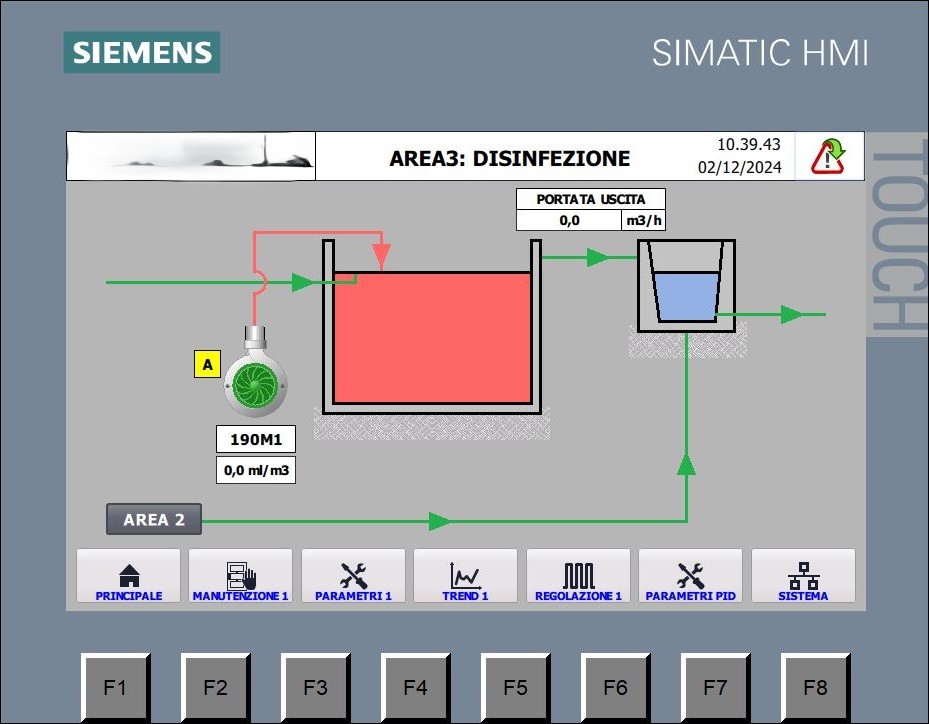The width and height of the screenshot is (929, 724).
Task: Open the alarm warning triangle icon
Action: (828, 156)
